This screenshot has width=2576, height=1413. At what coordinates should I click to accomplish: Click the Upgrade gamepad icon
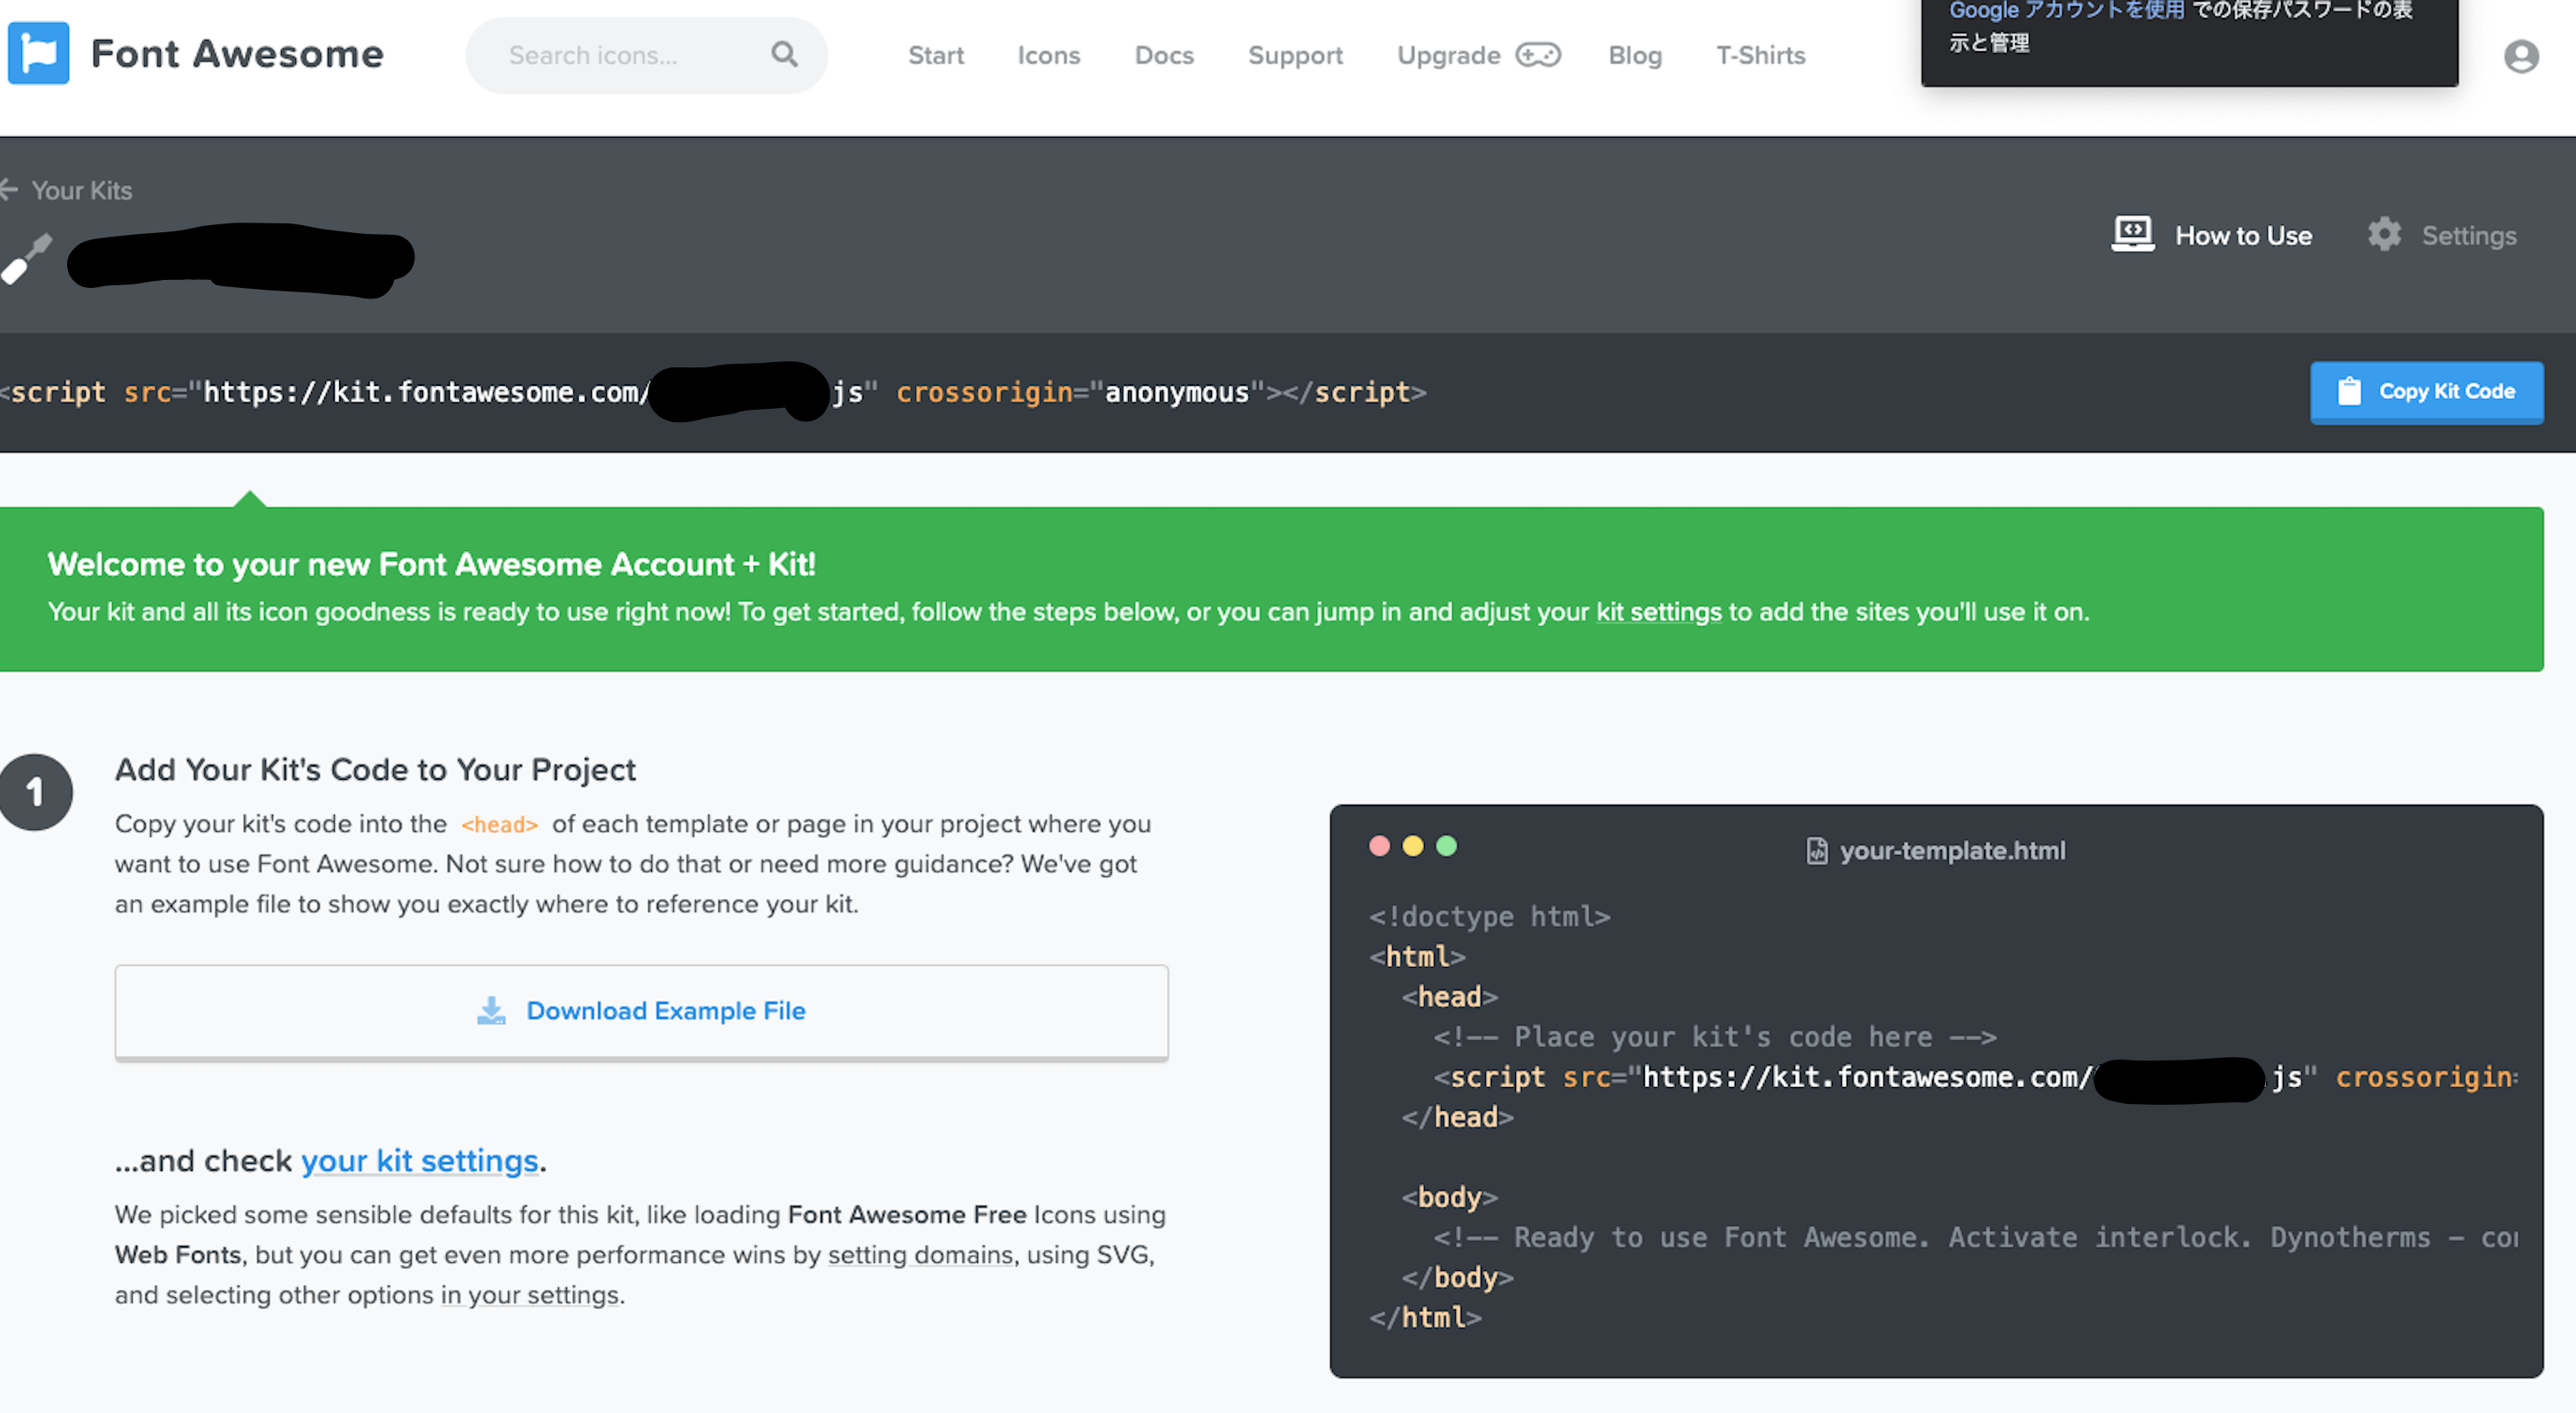(x=1538, y=55)
